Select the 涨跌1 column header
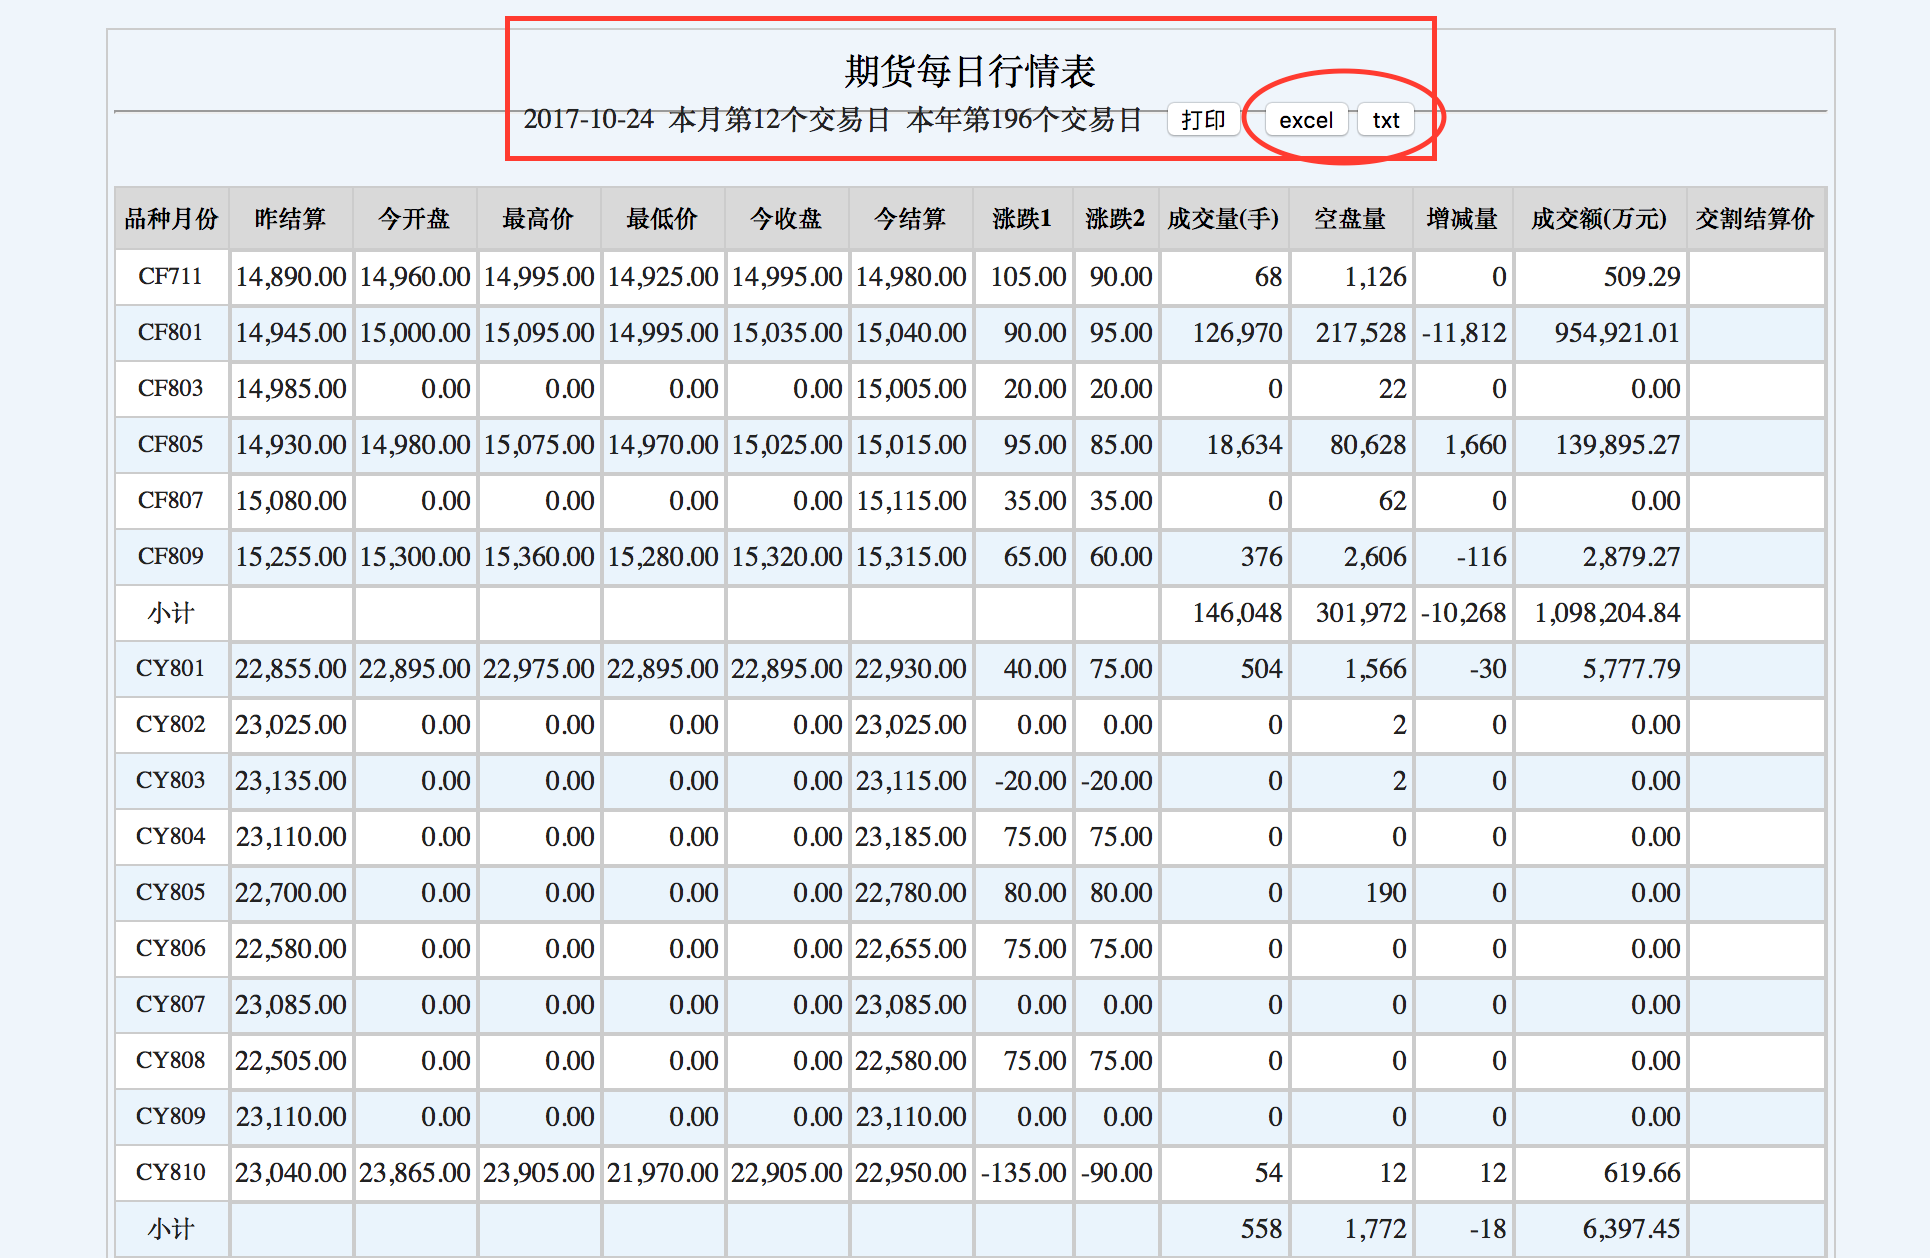This screenshot has width=1930, height=1258. (1023, 219)
